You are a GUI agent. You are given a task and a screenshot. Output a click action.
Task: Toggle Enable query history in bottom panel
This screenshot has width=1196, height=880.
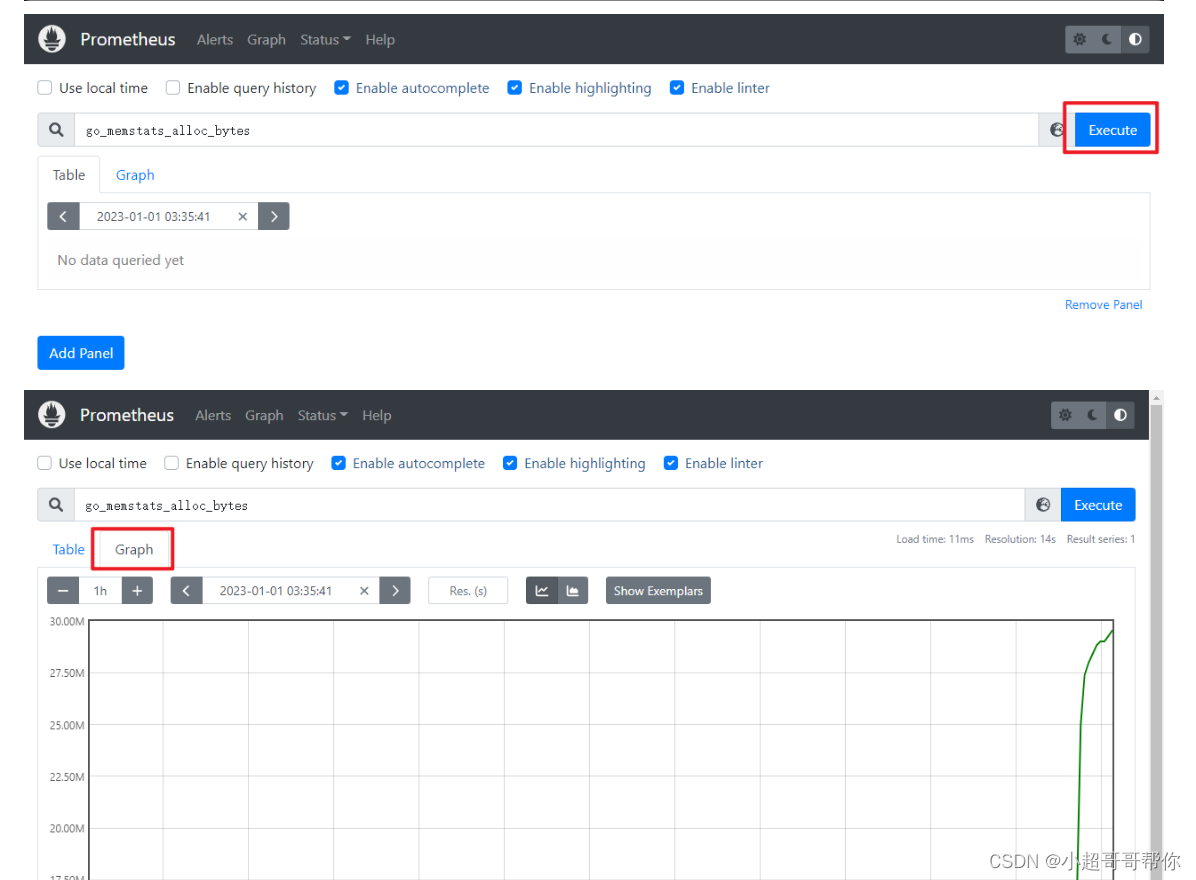(x=172, y=463)
